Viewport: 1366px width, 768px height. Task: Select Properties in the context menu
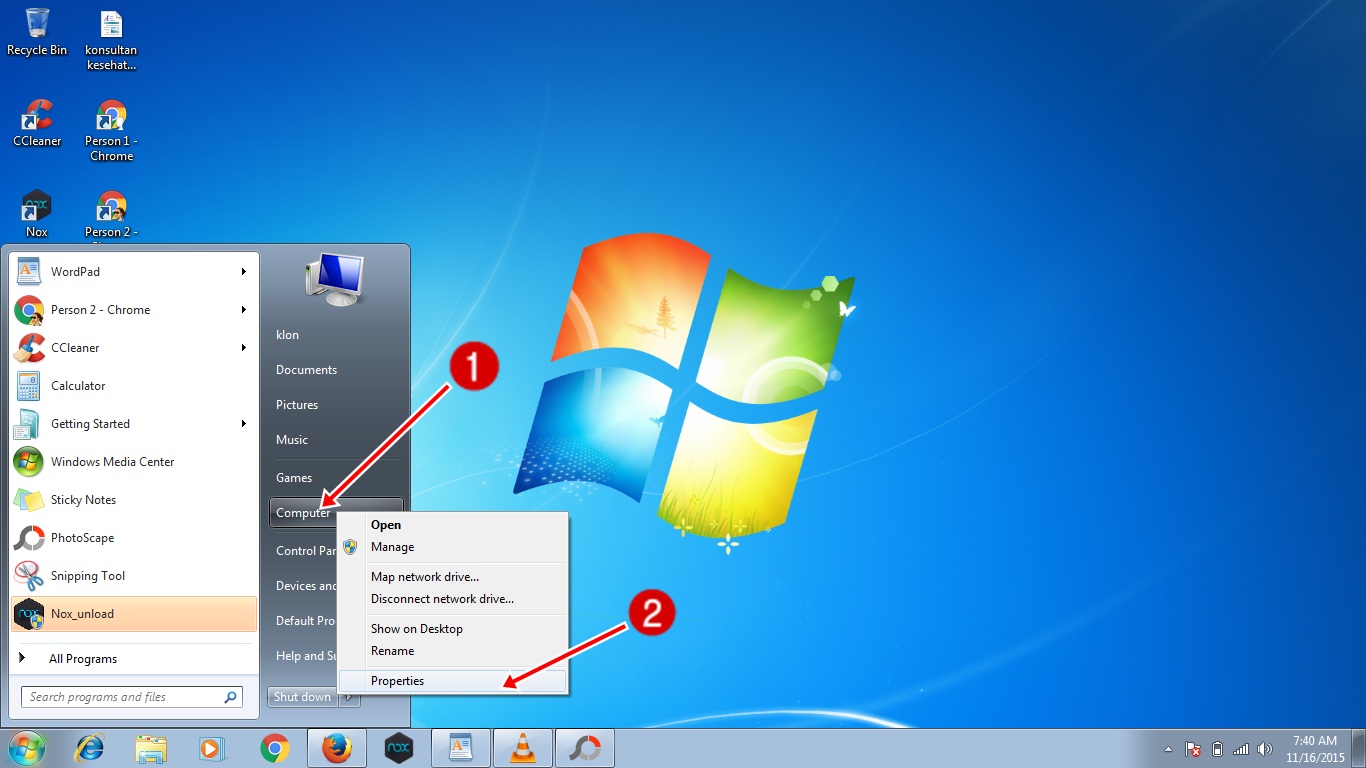pos(453,681)
